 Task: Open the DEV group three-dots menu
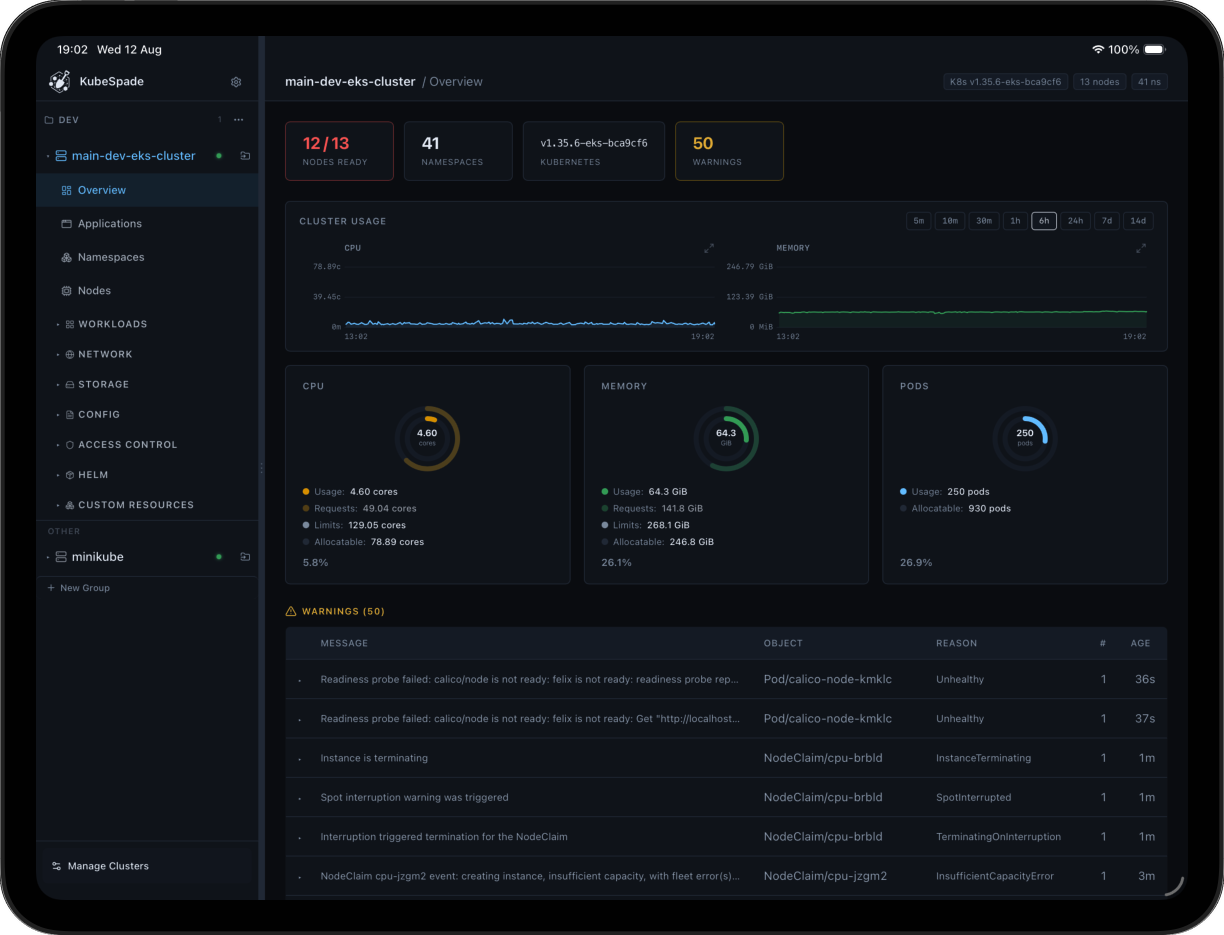(x=238, y=120)
